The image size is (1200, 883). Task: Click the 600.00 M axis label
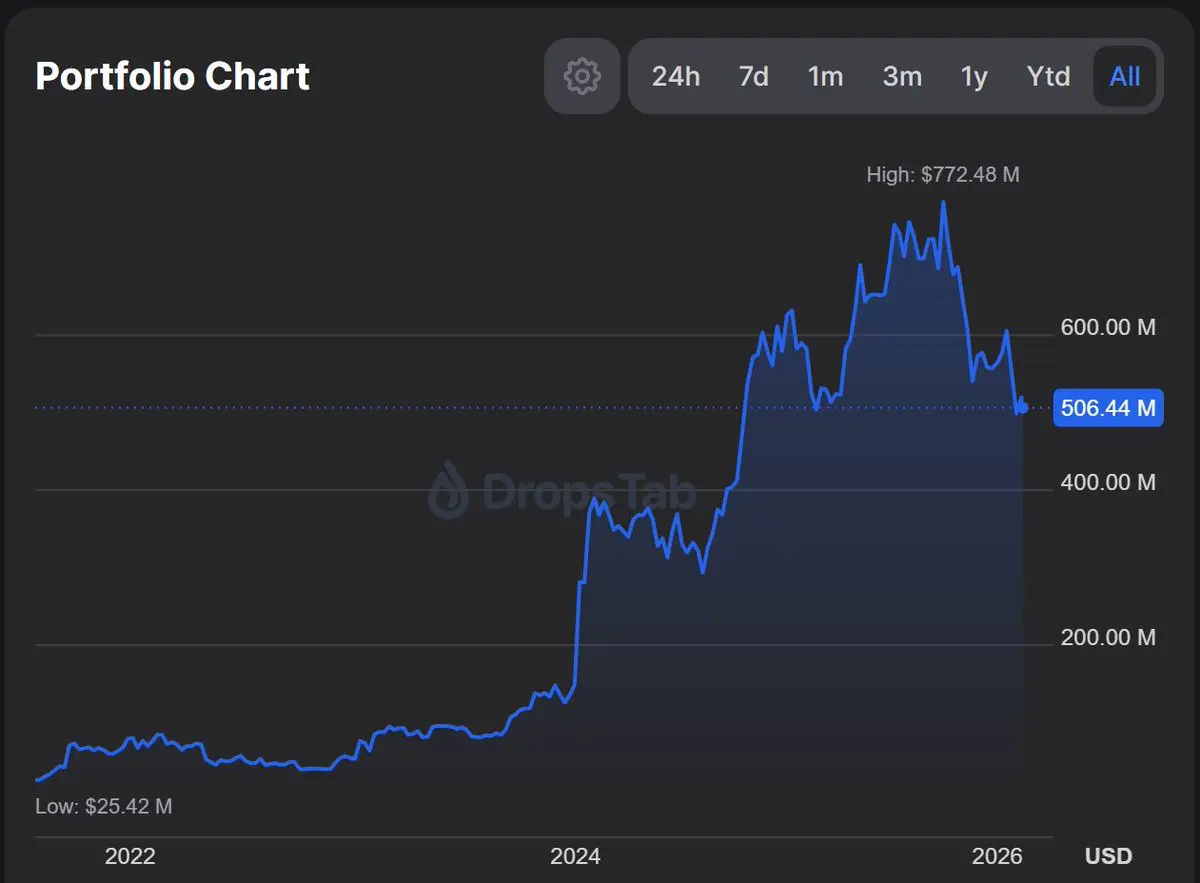1108,327
